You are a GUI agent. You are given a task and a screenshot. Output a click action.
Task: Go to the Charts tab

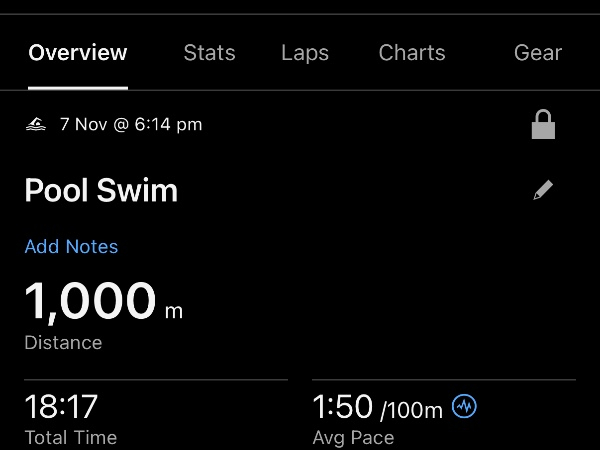(x=412, y=53)
